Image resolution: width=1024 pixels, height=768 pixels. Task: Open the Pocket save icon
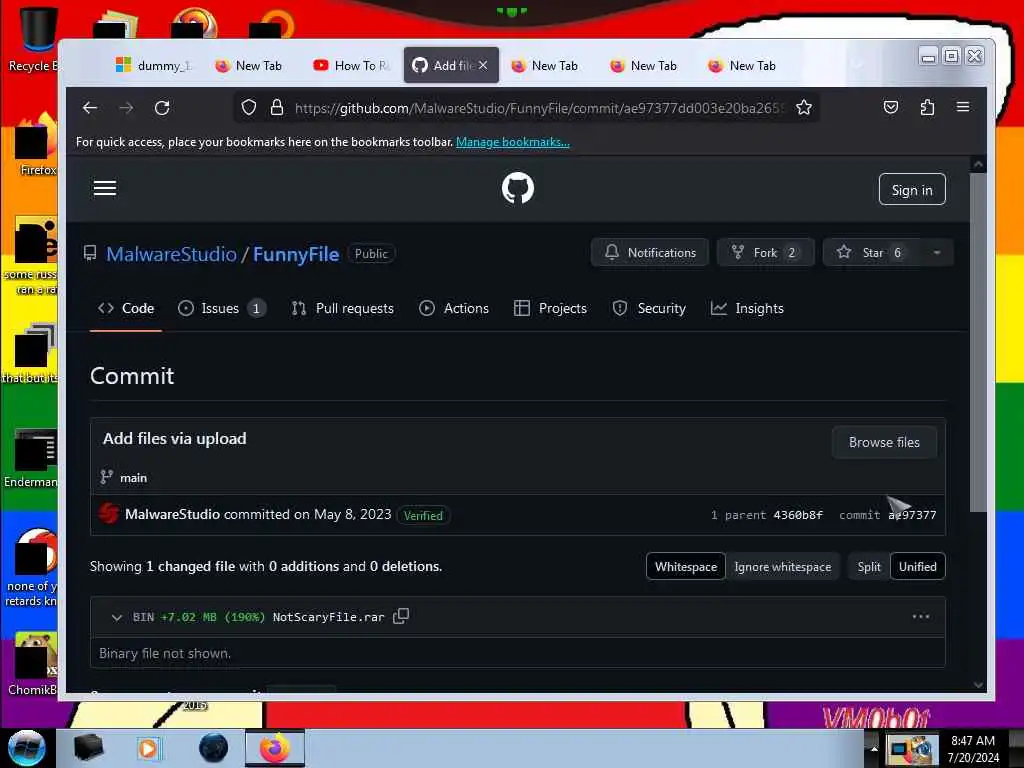pyautogui.click(x=891, y=107)
